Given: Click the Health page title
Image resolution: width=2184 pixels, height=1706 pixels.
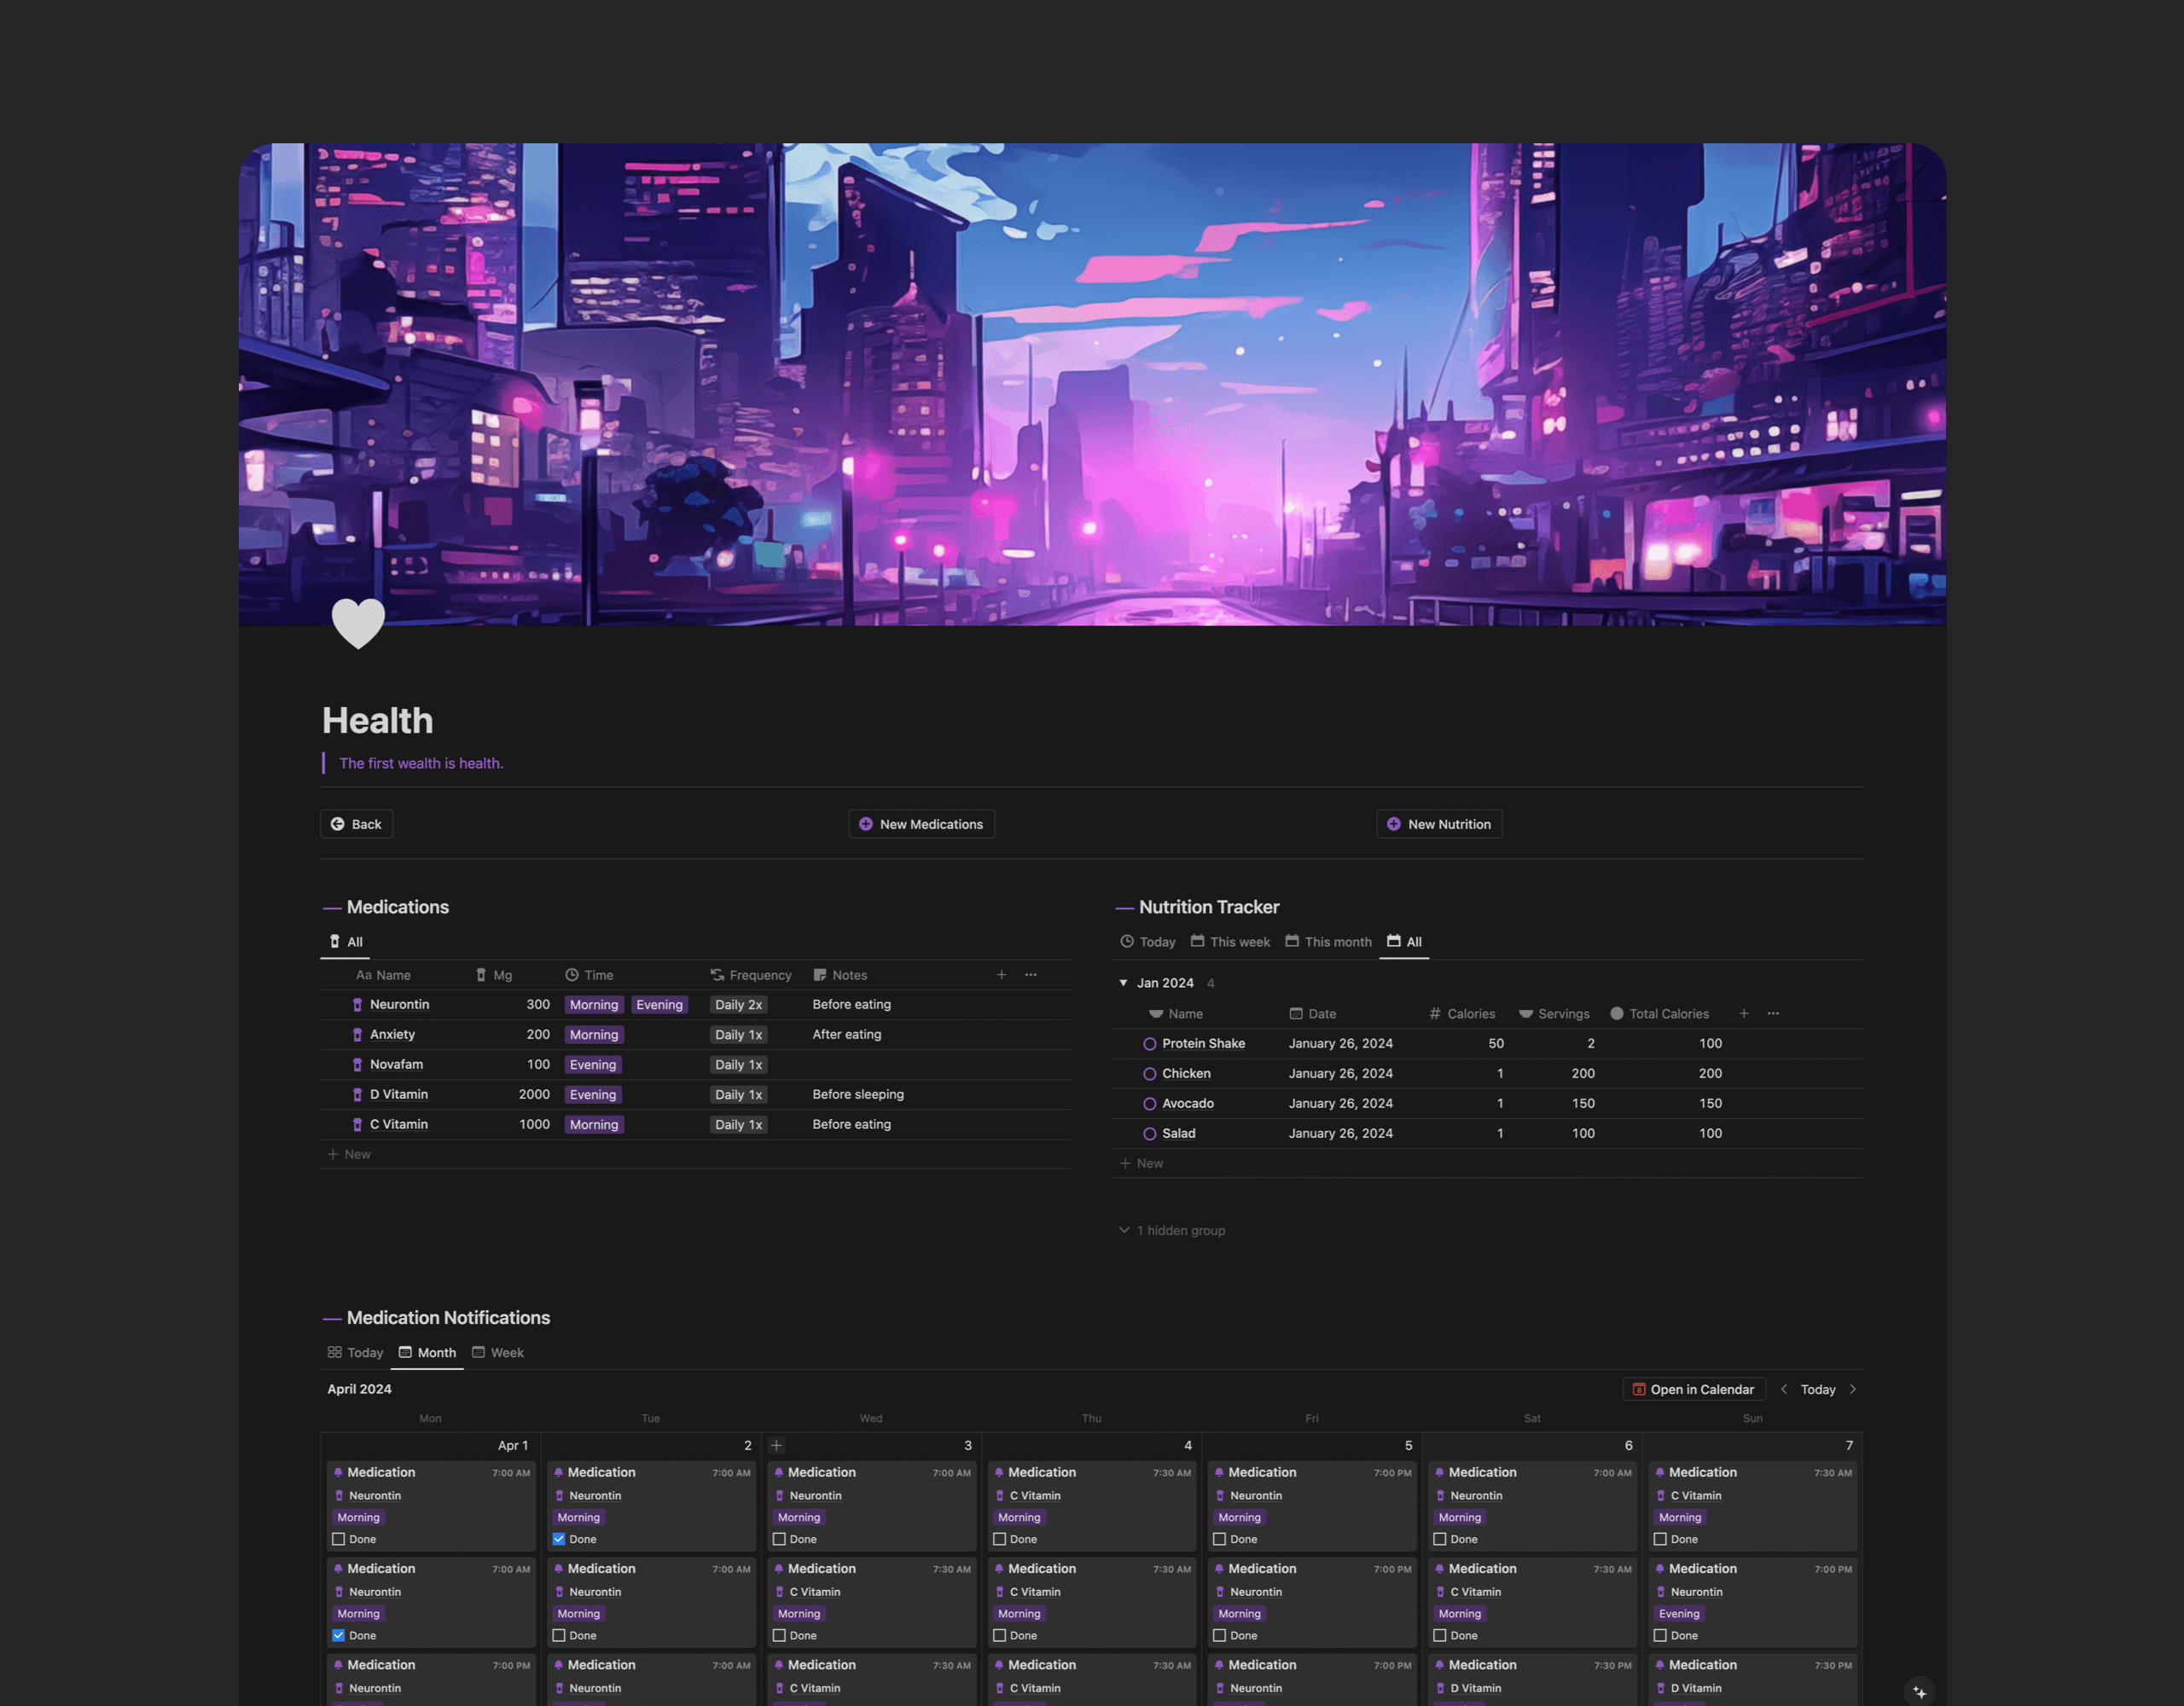Looking at the screenshot, I should 378,721.
